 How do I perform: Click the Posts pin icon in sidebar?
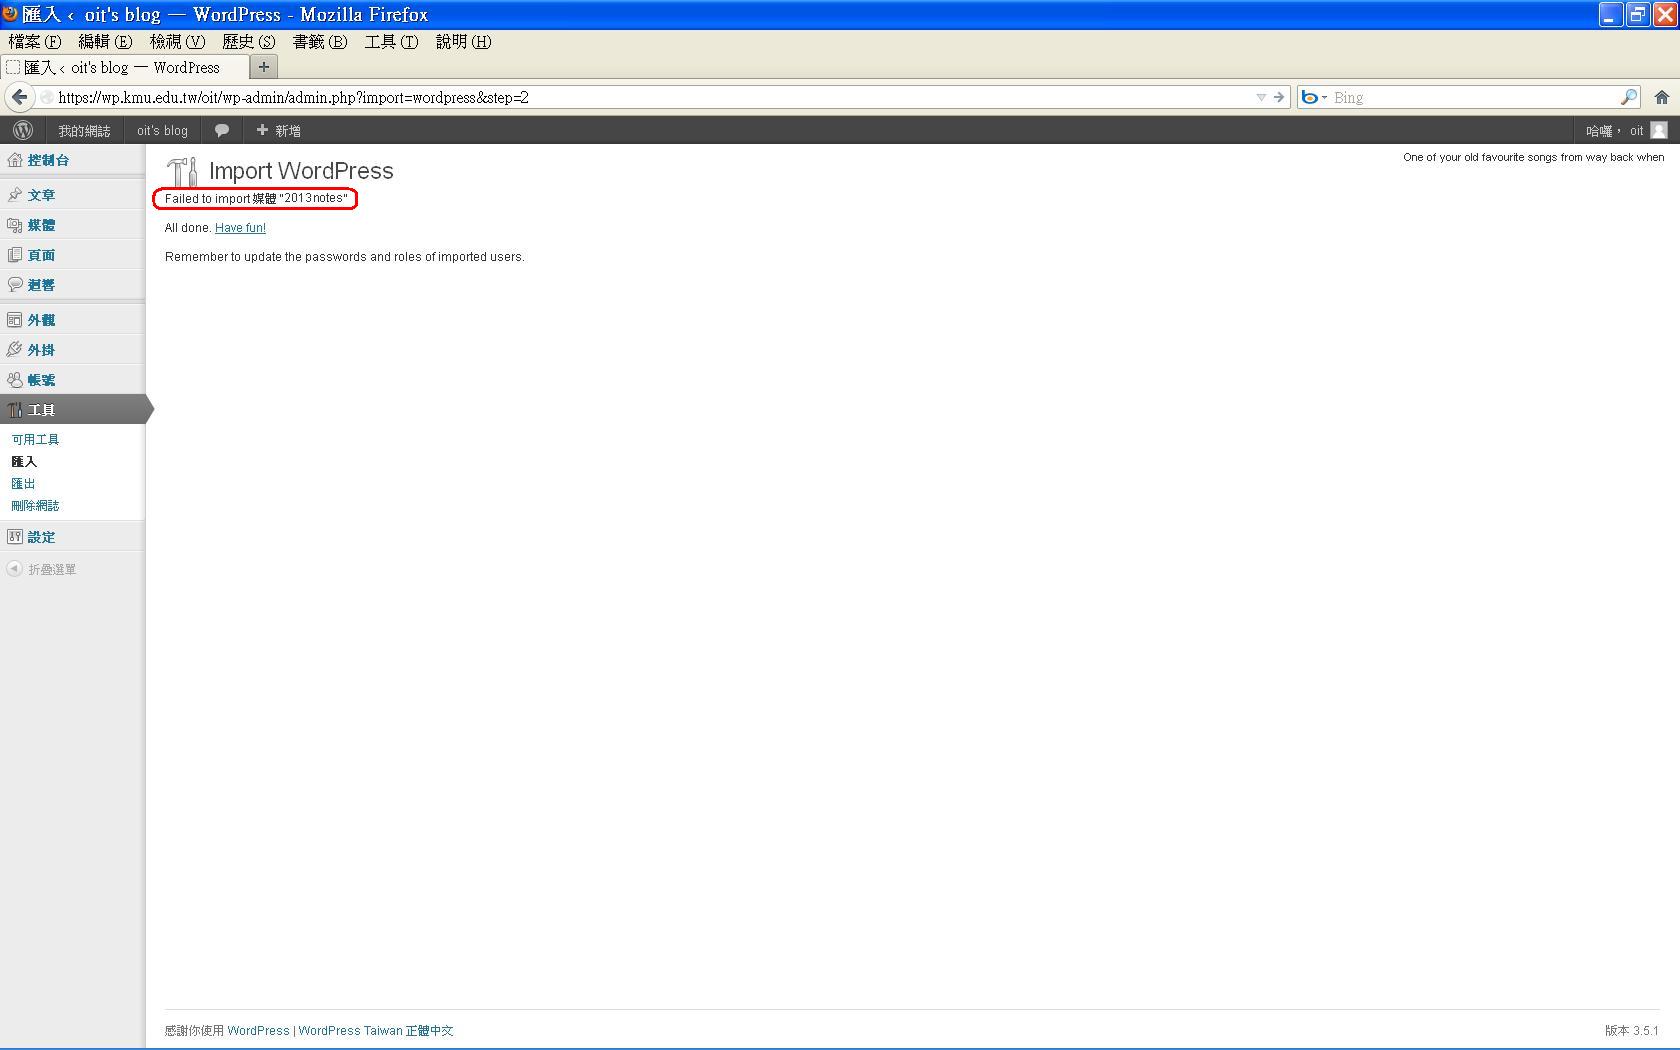(15, 195)
